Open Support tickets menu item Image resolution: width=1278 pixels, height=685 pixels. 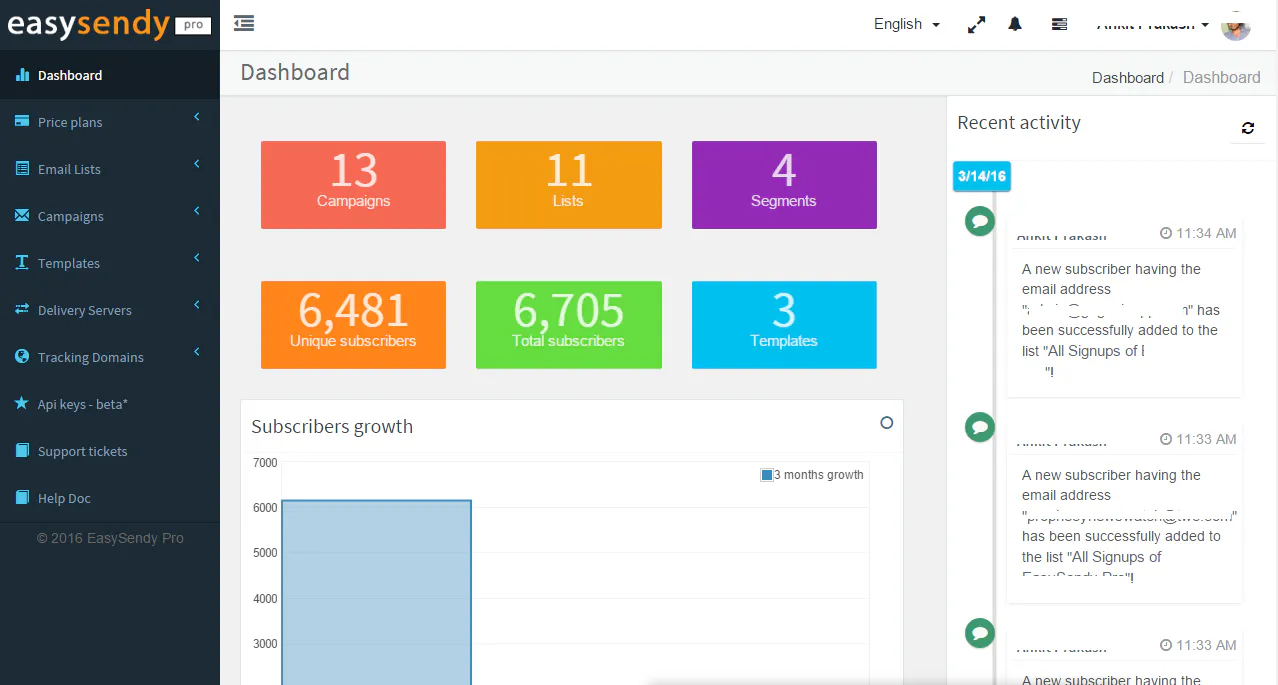click(110, 451)
